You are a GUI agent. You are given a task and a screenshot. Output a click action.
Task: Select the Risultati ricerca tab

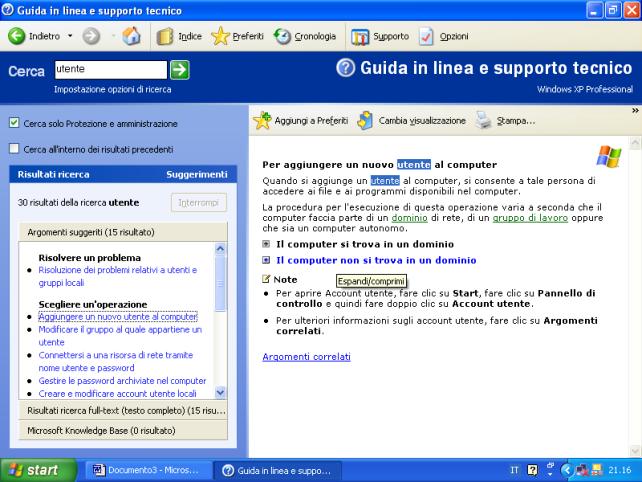tap(53, 174)
